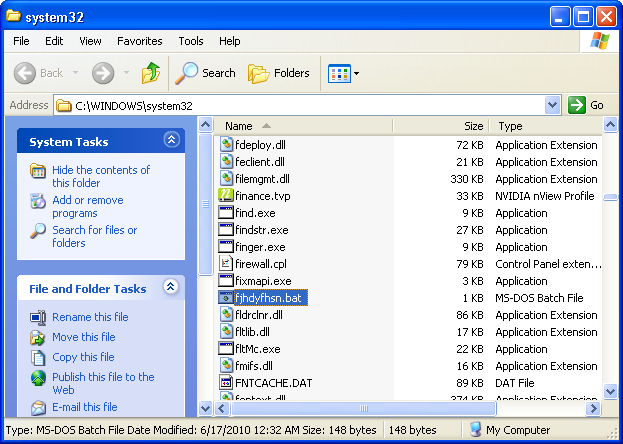Image resolution: width=623 pixels, height=444 pixels.
Task: Collapse the System Tasks panel
Action: [172, 140]
